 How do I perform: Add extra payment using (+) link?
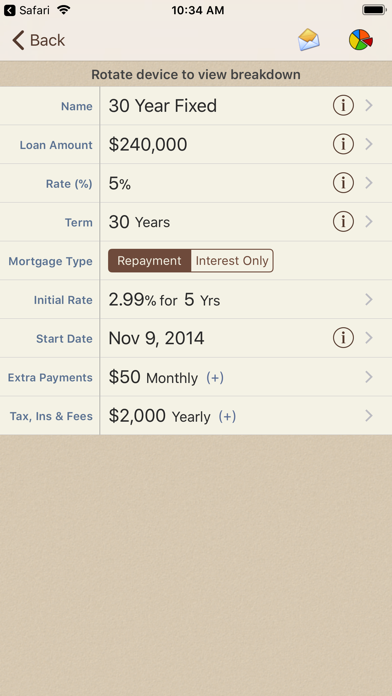[215, 378]
